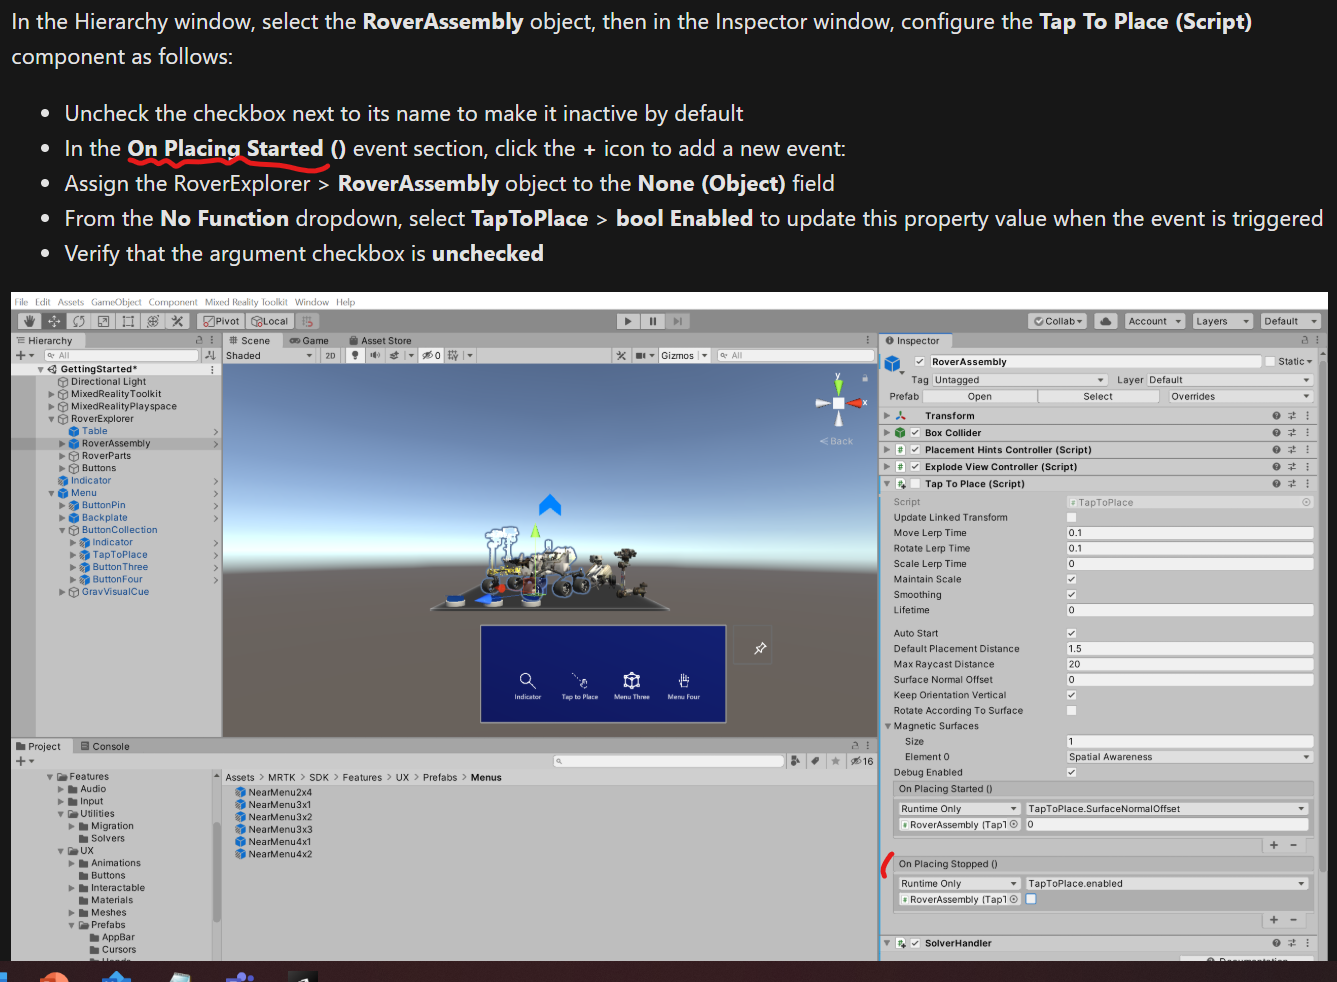The height and width of the screenshot is (982, 1337).
Task: Select the Hand tool in the toolbar
Action: click(28, 320)
